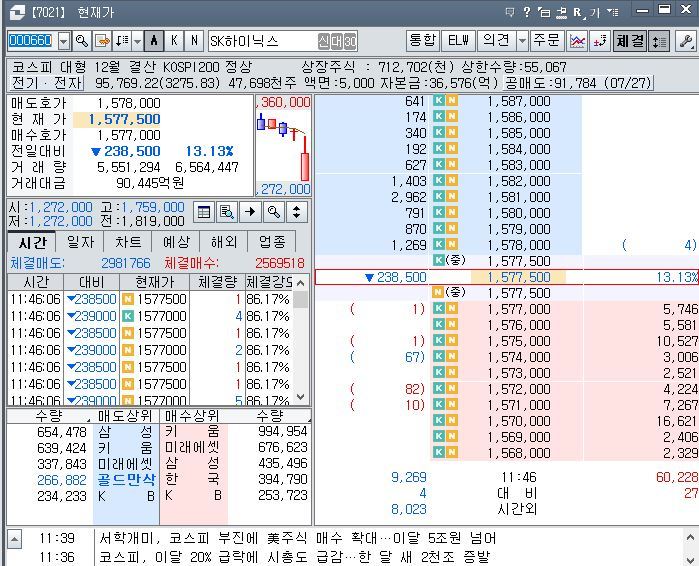Click the news headline at 11:36
Viewport: 699px width, 566px height.
(x=294, y=557)
